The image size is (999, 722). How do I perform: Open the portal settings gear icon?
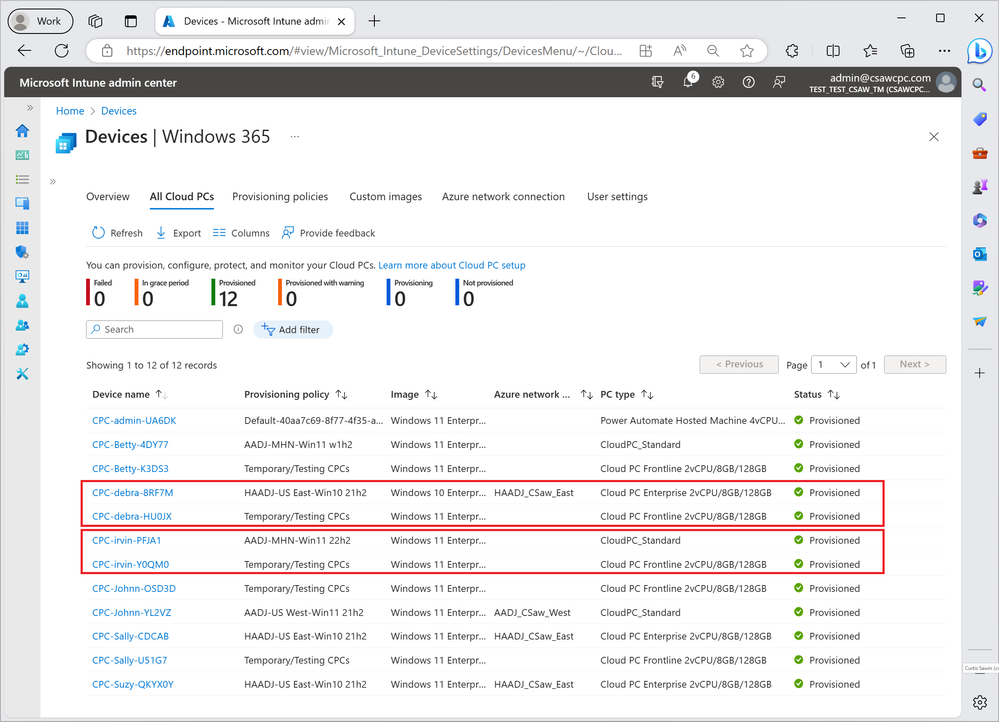click(718, 82)
